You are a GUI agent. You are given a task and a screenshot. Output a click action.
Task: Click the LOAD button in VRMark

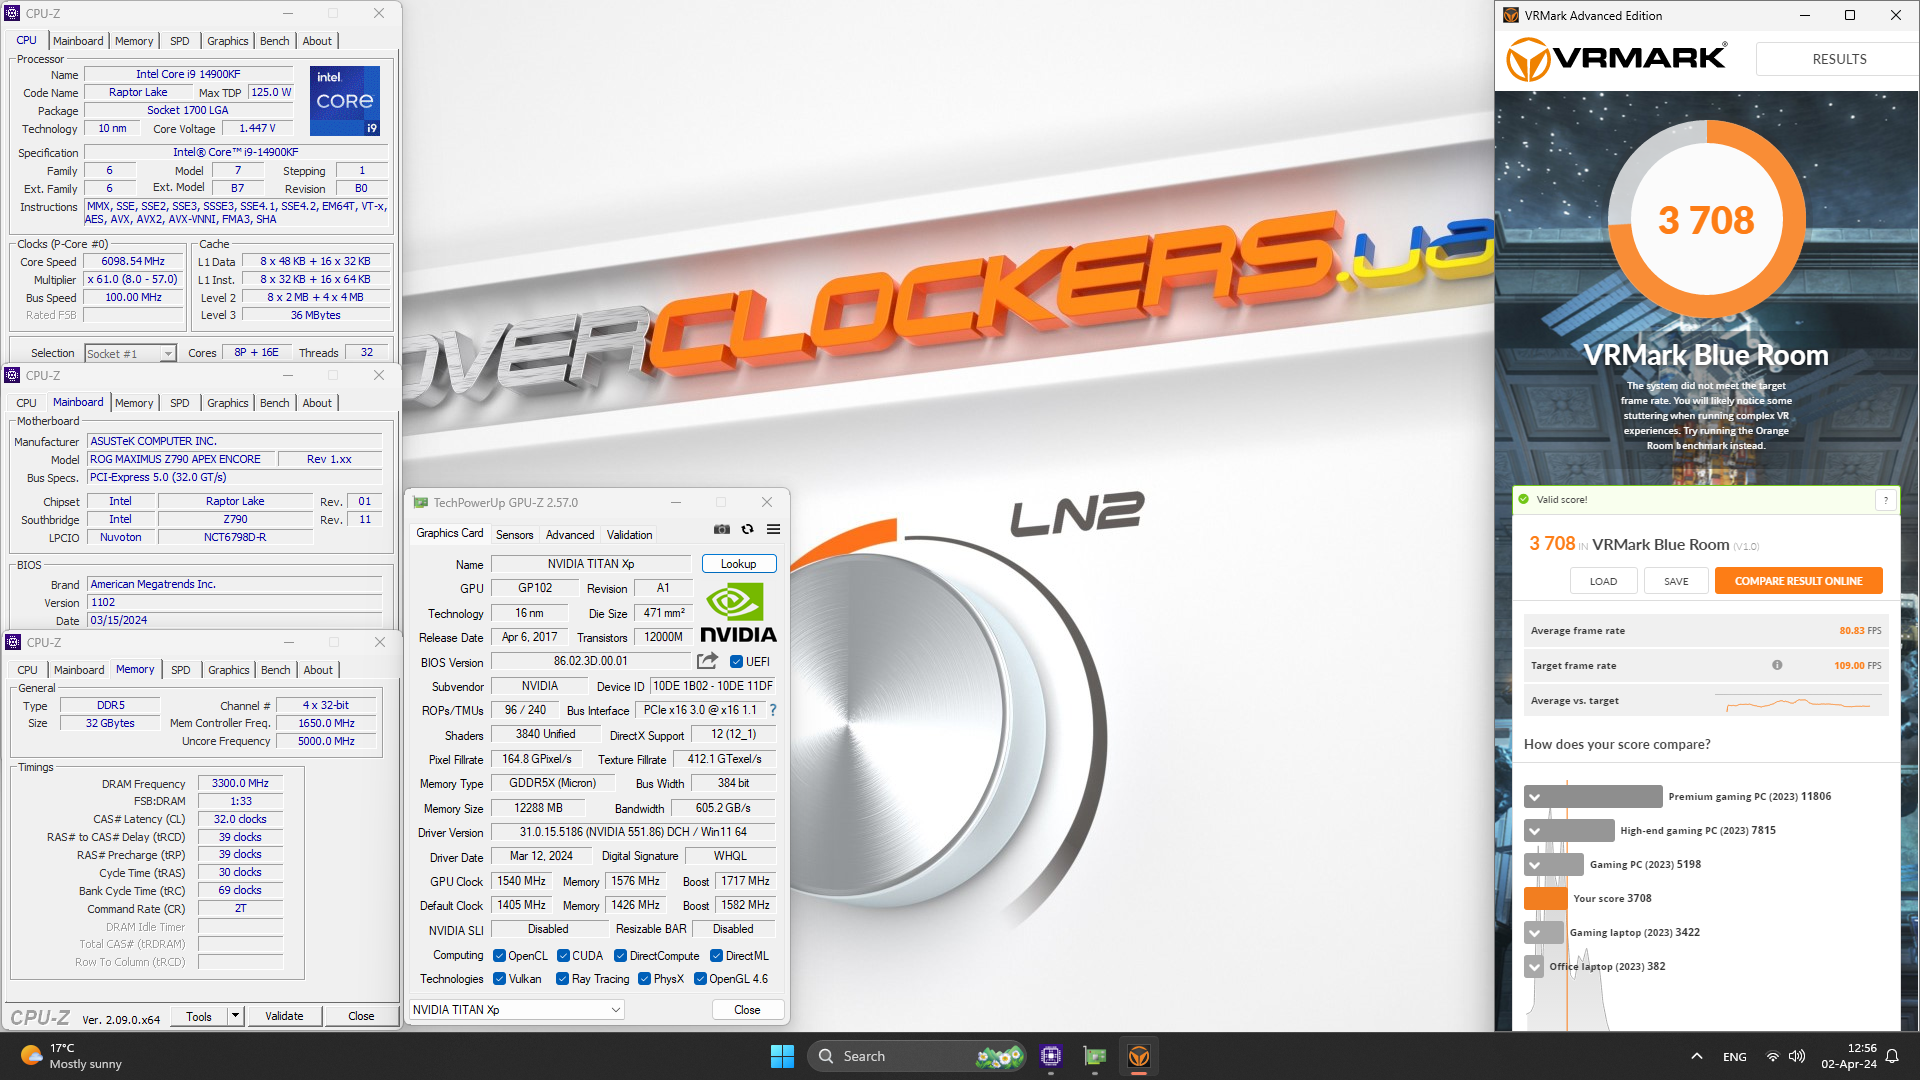(1602, 581)
